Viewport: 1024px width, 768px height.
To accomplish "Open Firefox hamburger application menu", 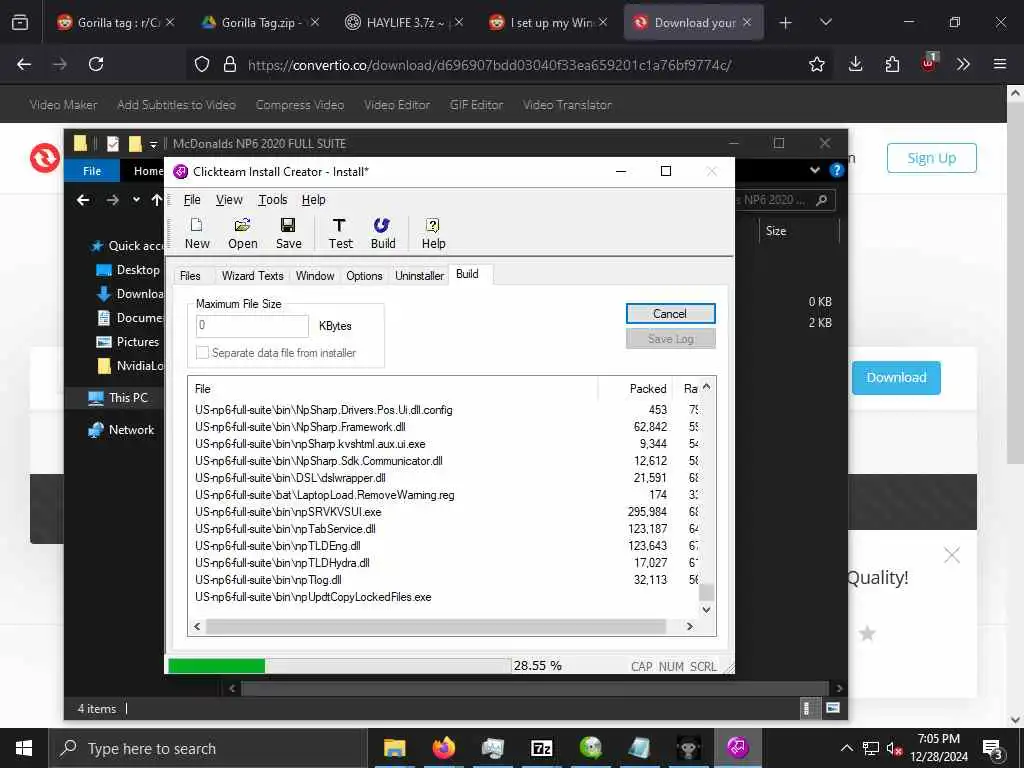I will 1000,64.
